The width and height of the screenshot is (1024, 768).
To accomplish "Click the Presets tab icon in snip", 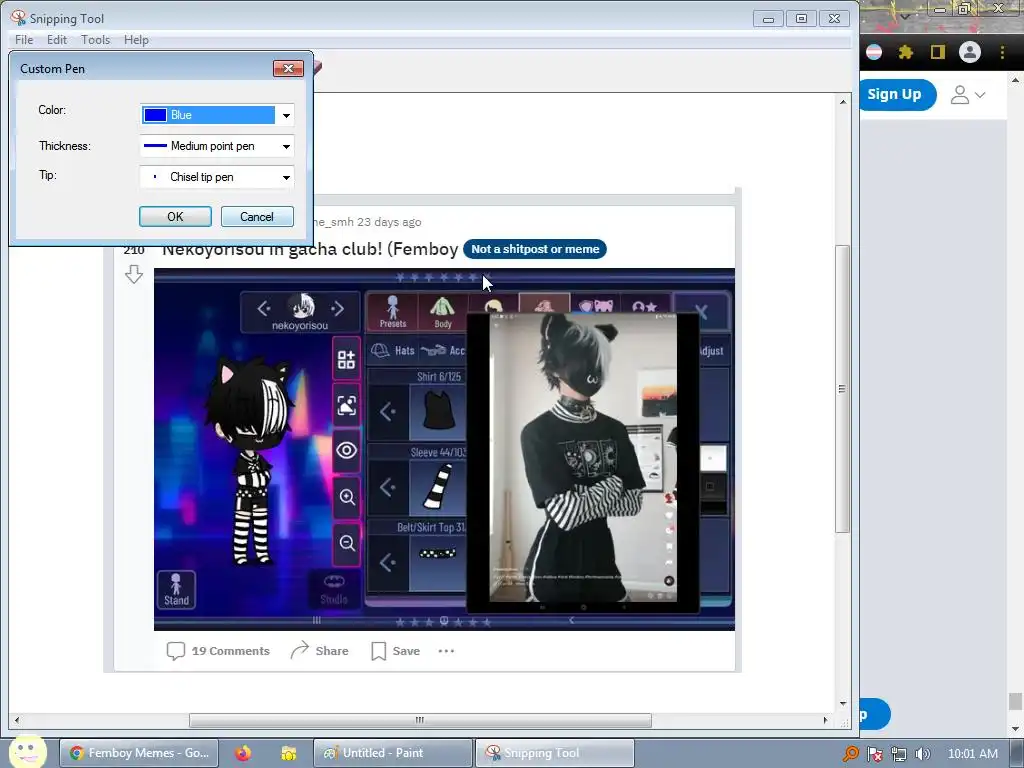I will tap(392, 312).
